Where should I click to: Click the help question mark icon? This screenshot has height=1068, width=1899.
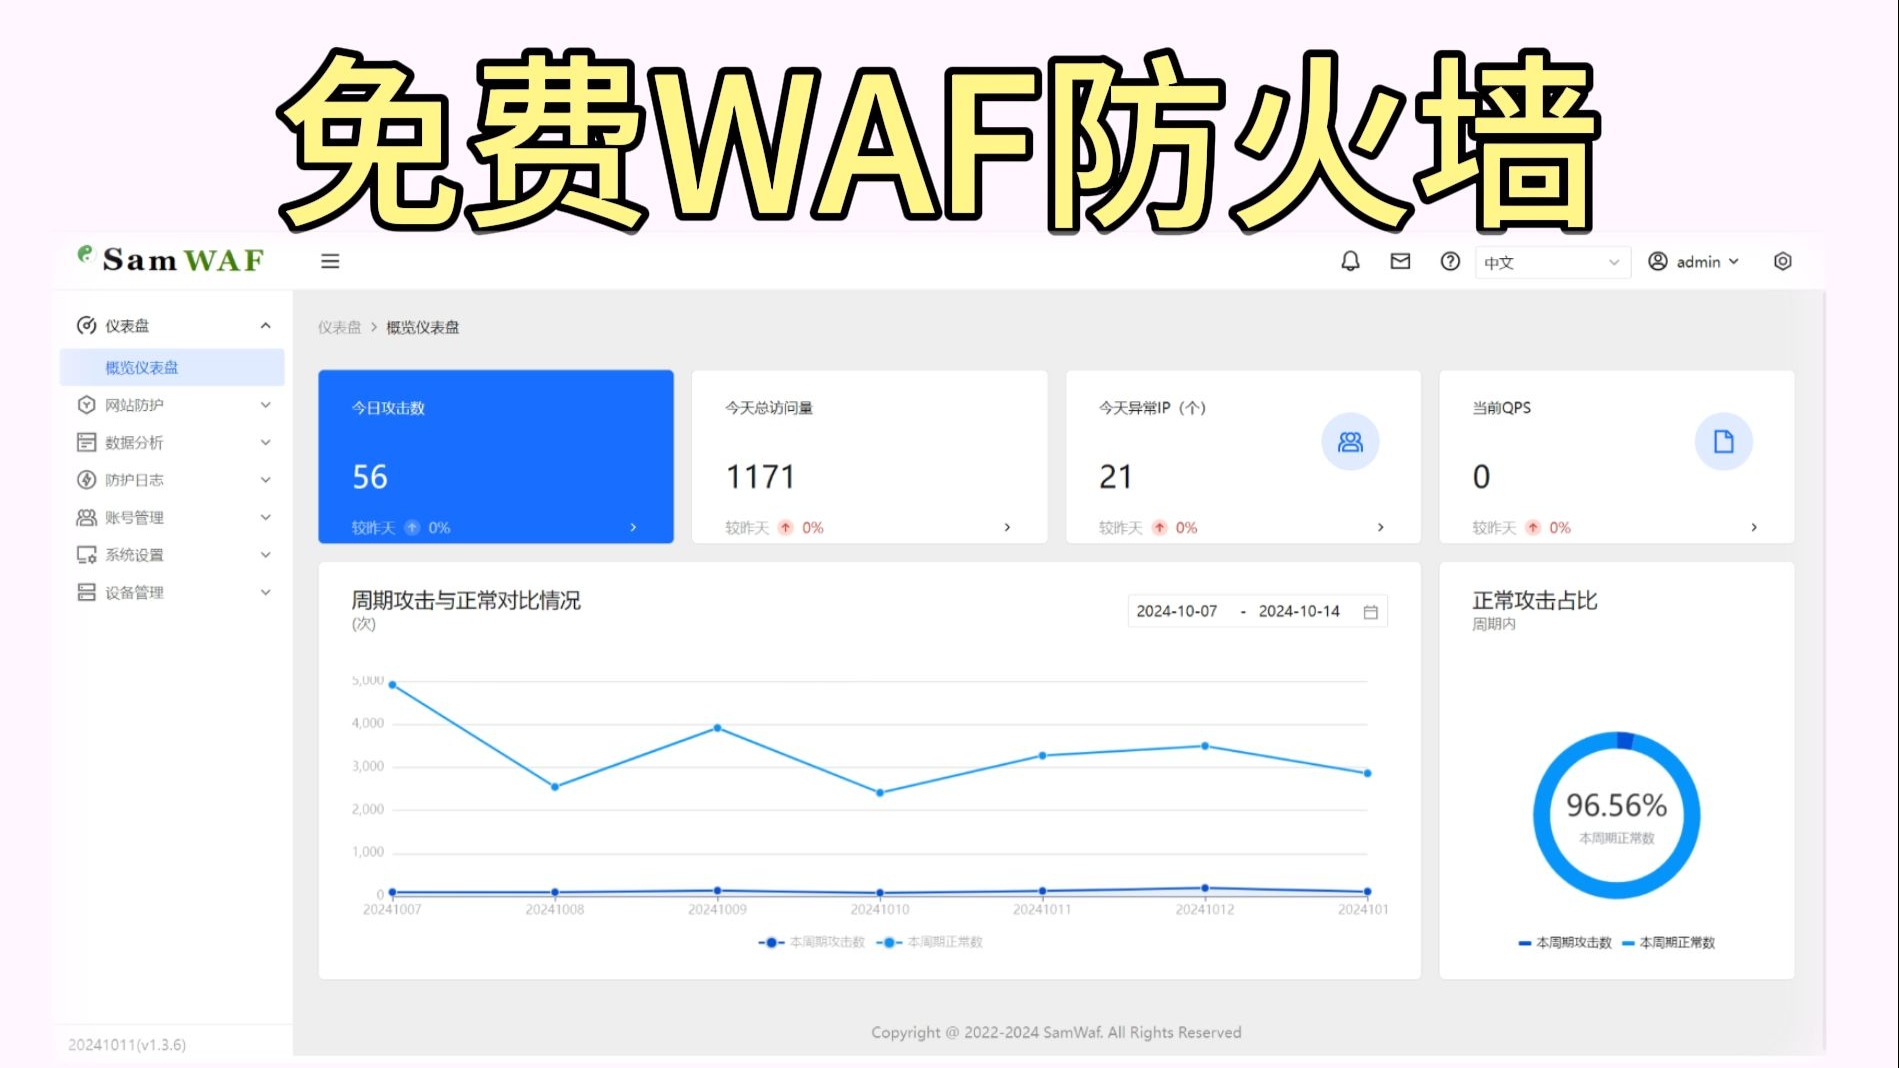click(x=1450, y=261)
